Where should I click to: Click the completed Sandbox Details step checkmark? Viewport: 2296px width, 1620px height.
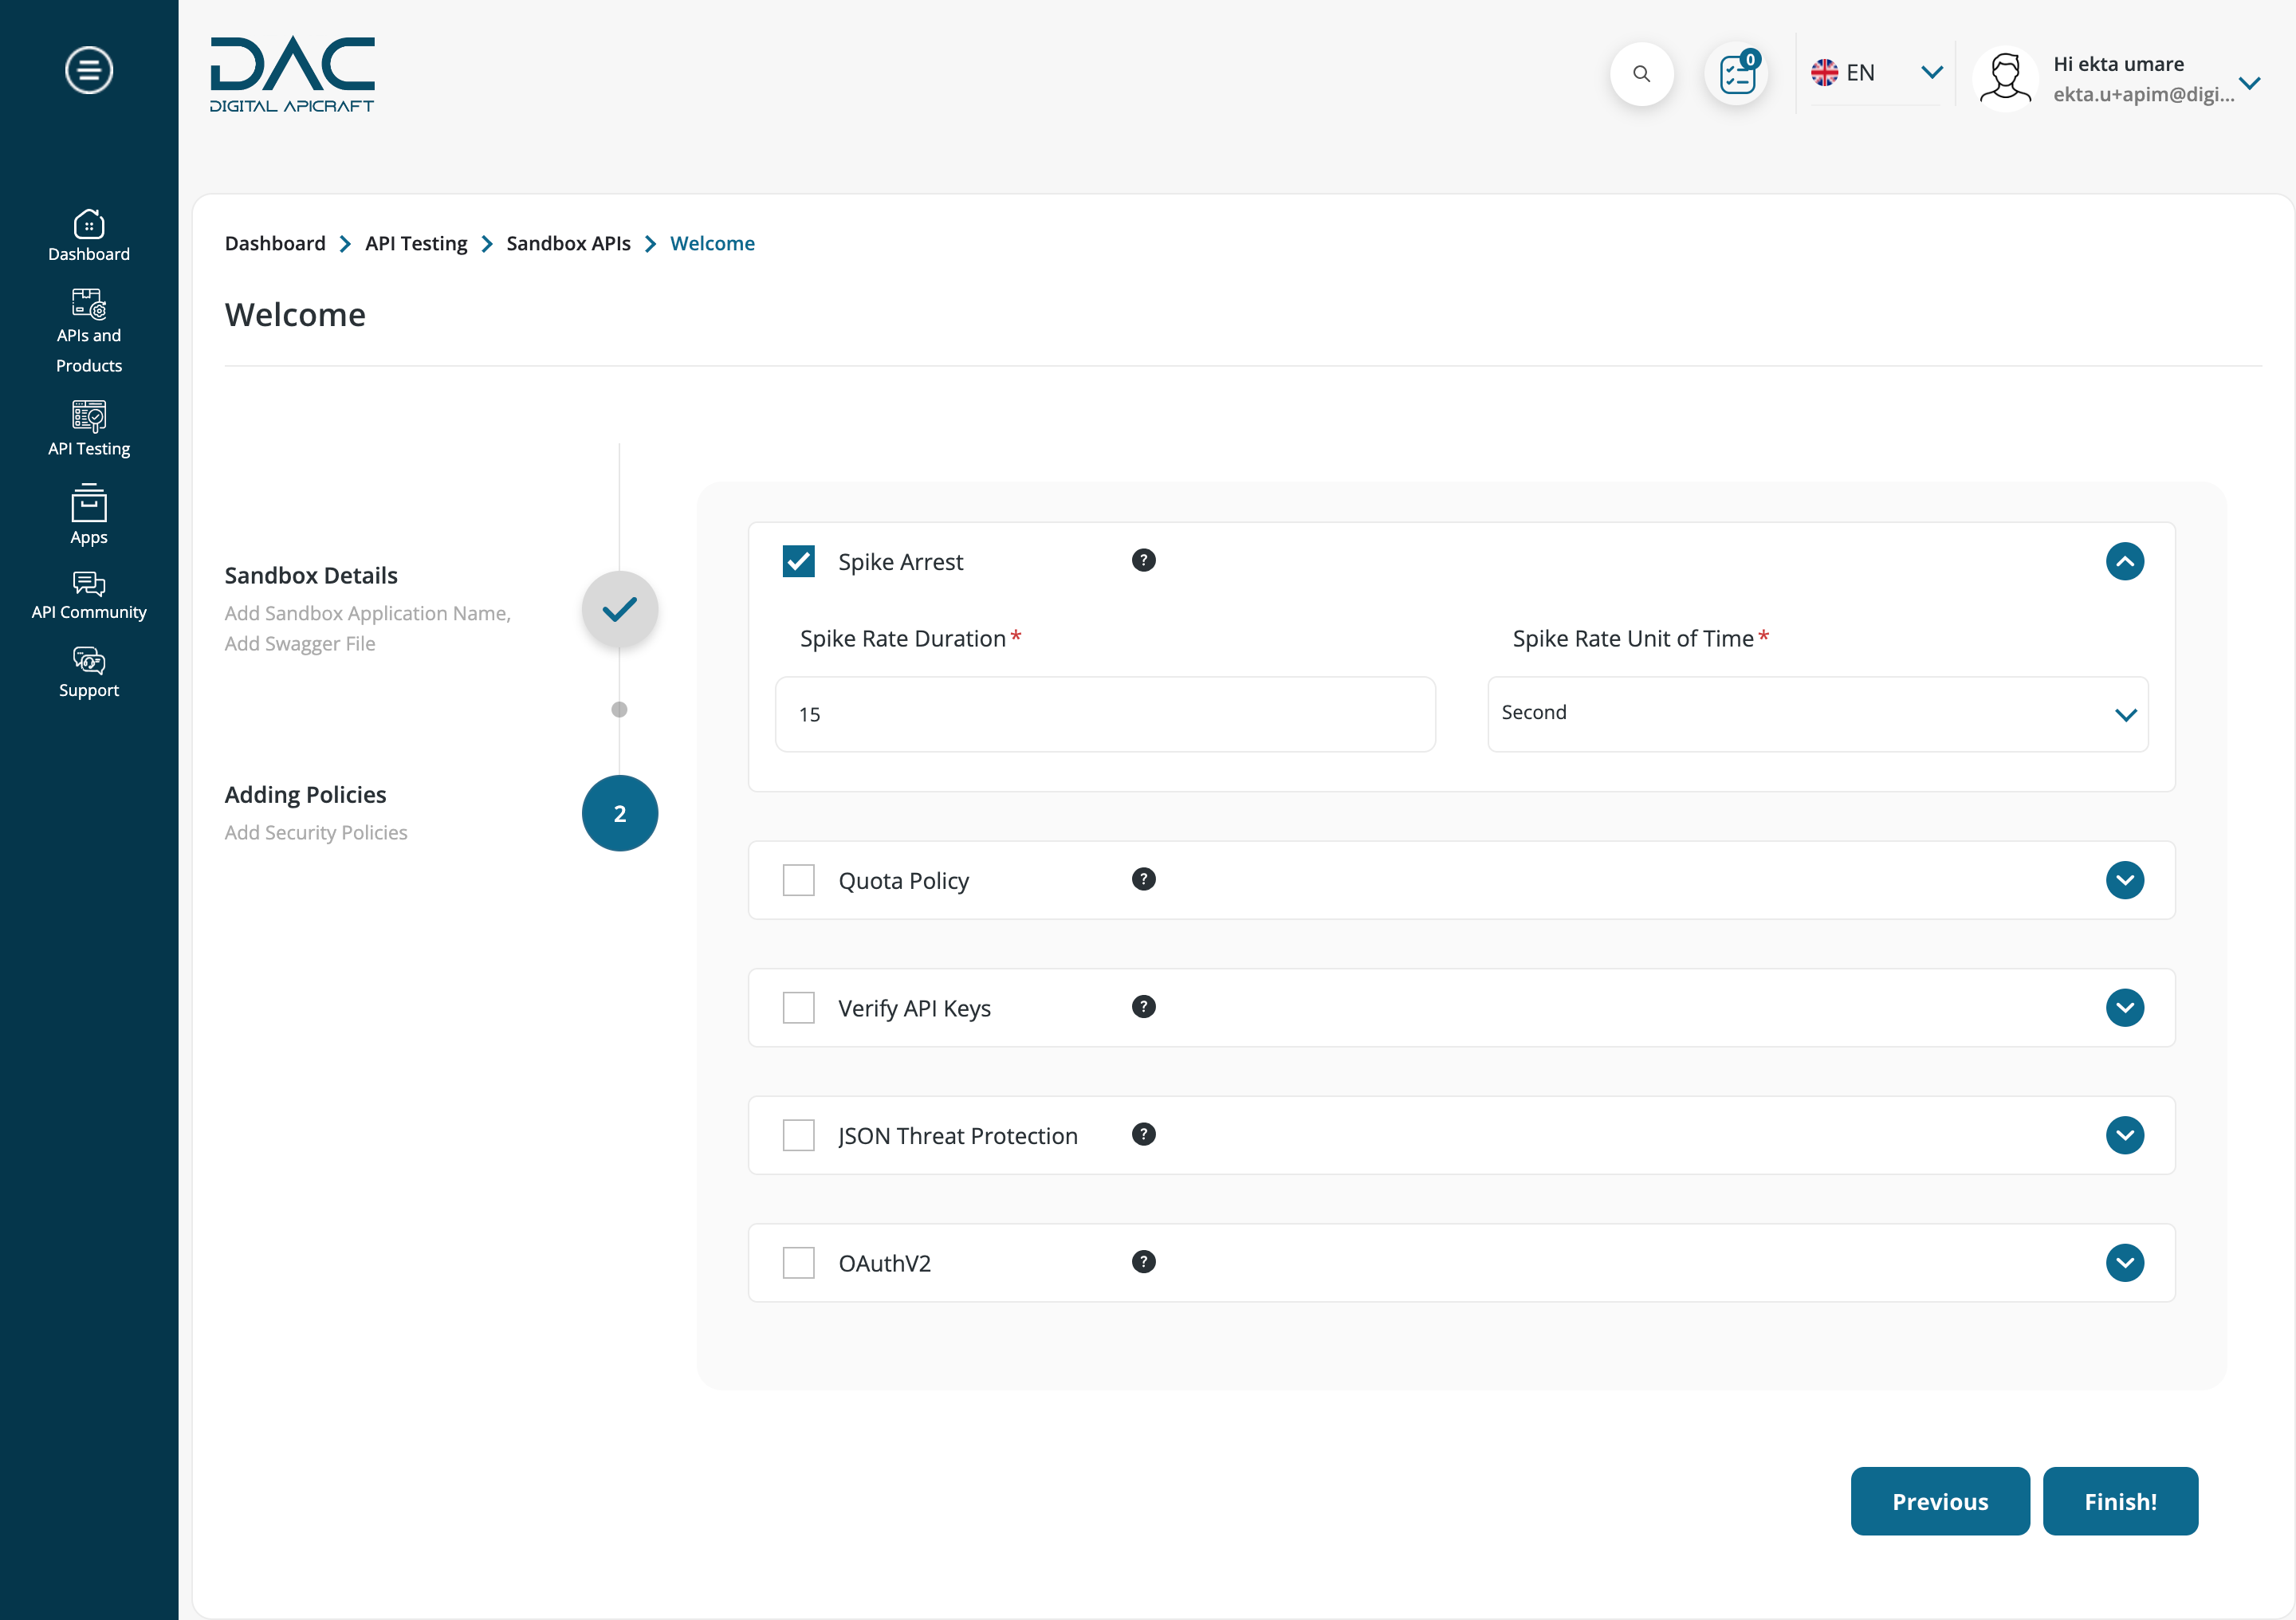[620, 609]
